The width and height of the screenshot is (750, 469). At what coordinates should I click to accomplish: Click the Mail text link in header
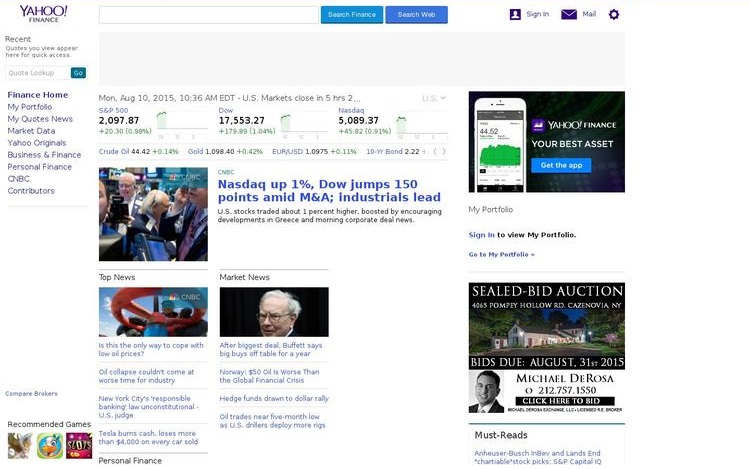coord(589,14)
